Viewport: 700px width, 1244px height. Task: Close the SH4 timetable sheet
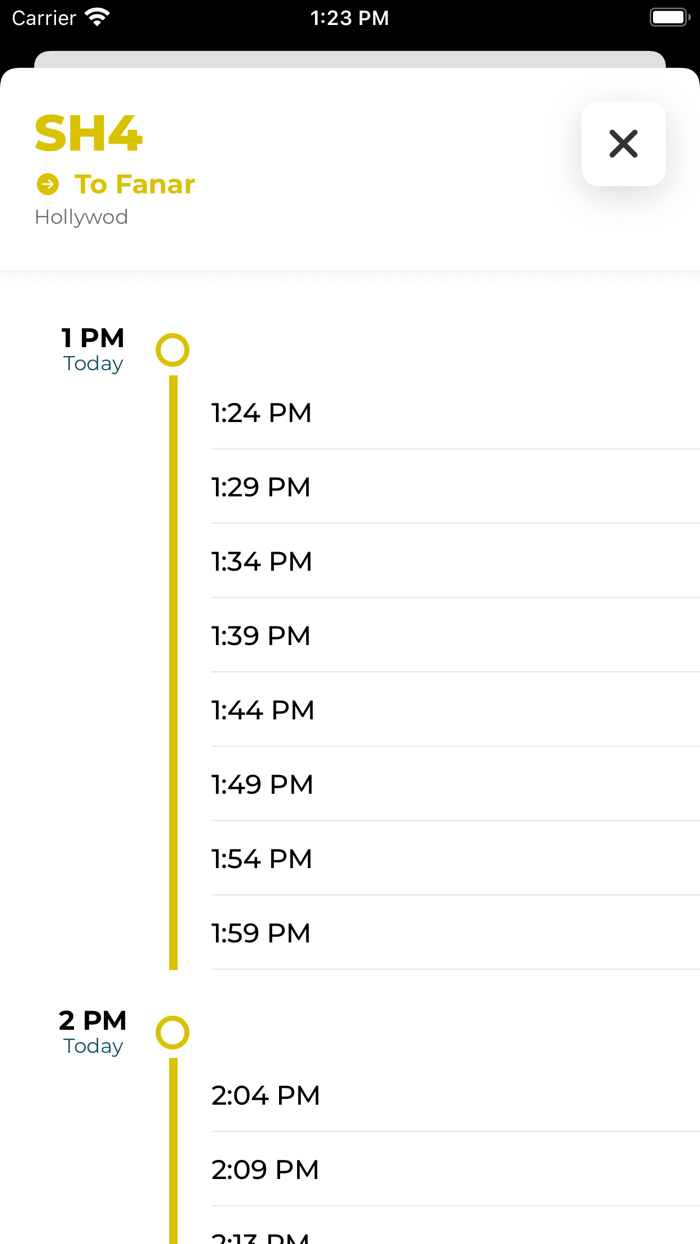click(x=623, y=144)
